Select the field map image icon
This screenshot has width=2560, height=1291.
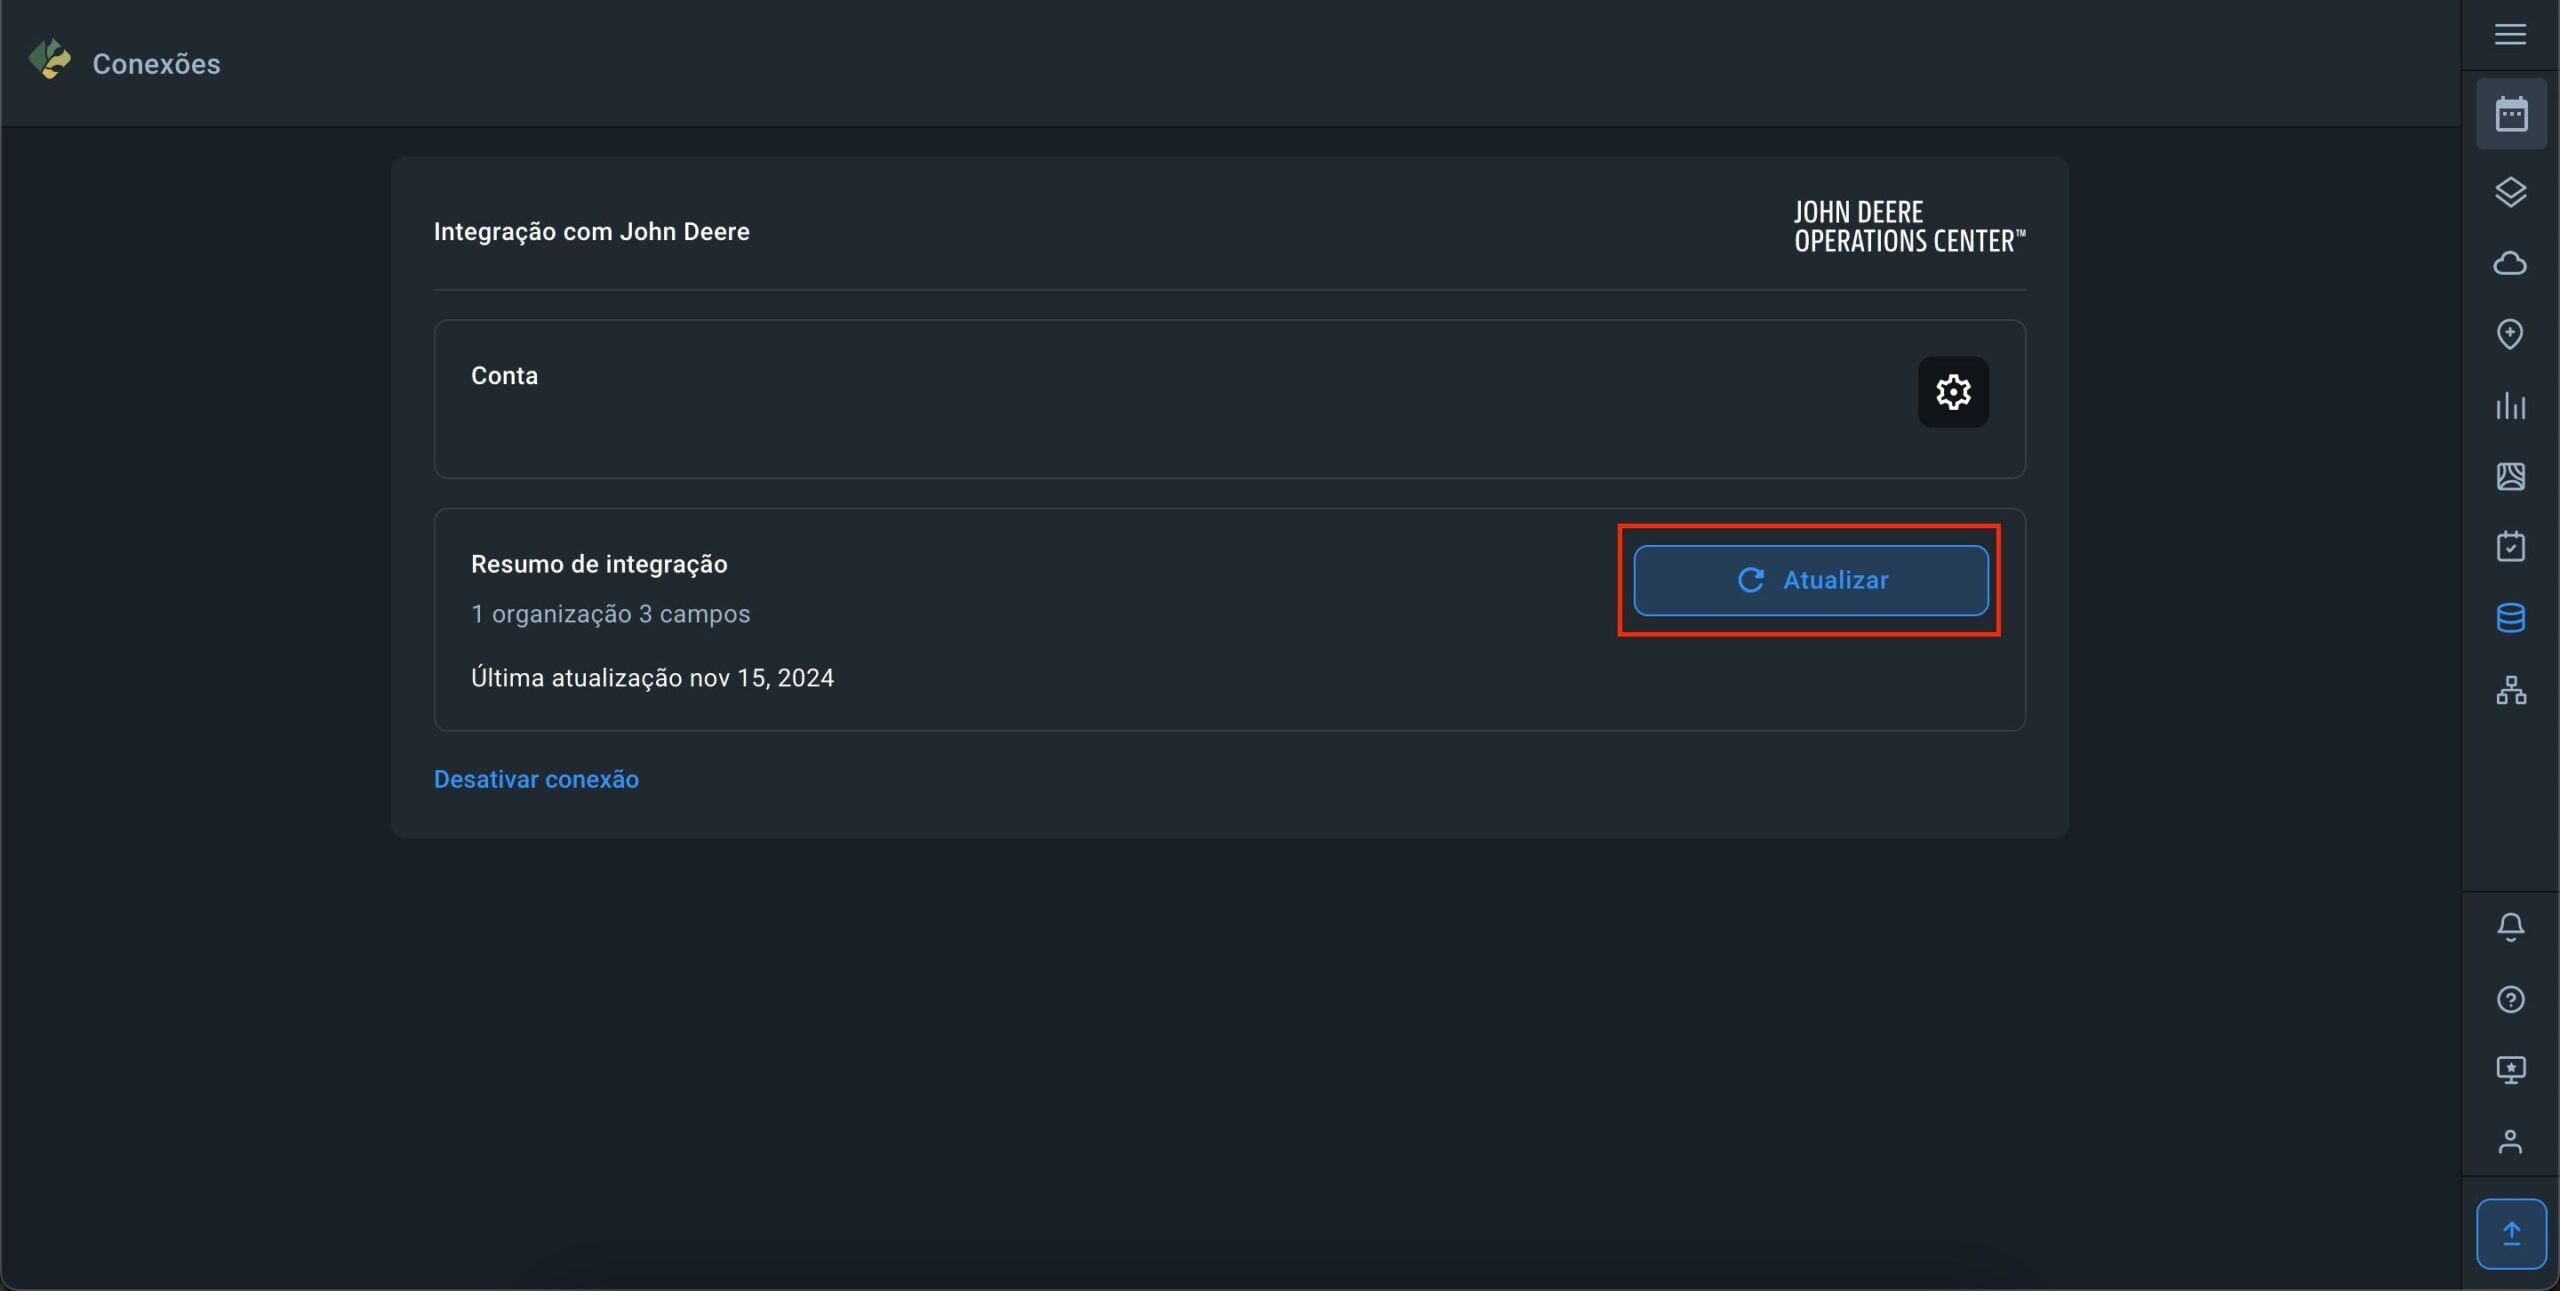click(2510, 476)
